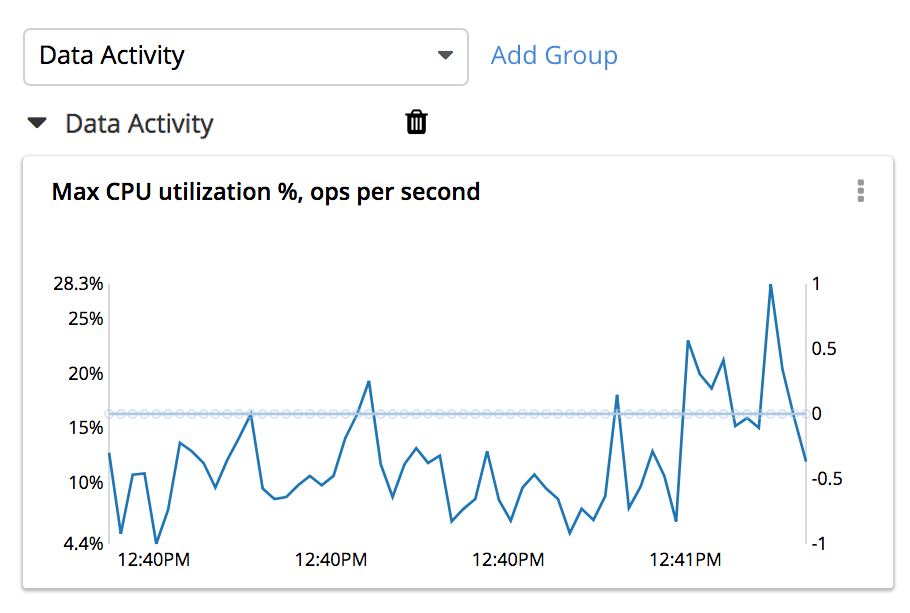Click the Add Group link
The width and height of the screenshot is (910, 613).
[554, 55]
